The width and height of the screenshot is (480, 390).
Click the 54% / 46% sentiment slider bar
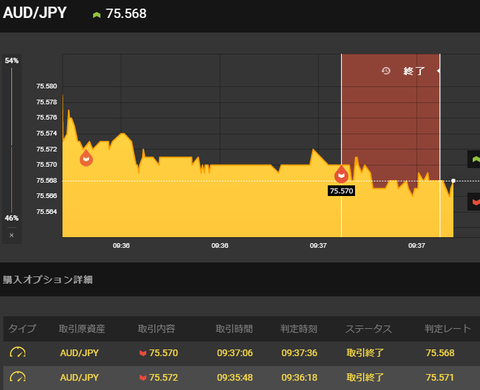tap(12, 139)
